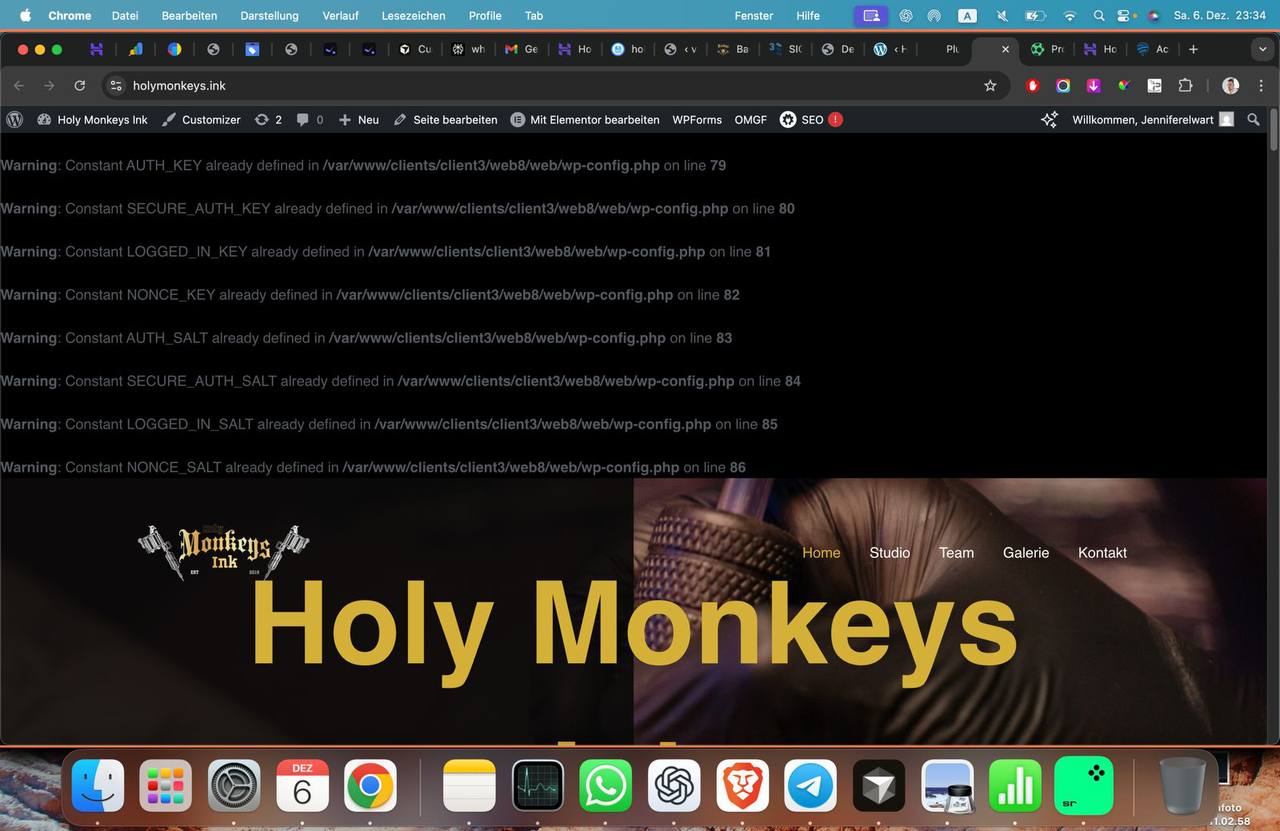Click the Seite bearbeiten link
Image resolution: width=1280 pixels, height=831 pixels.
tap(445, 119)
